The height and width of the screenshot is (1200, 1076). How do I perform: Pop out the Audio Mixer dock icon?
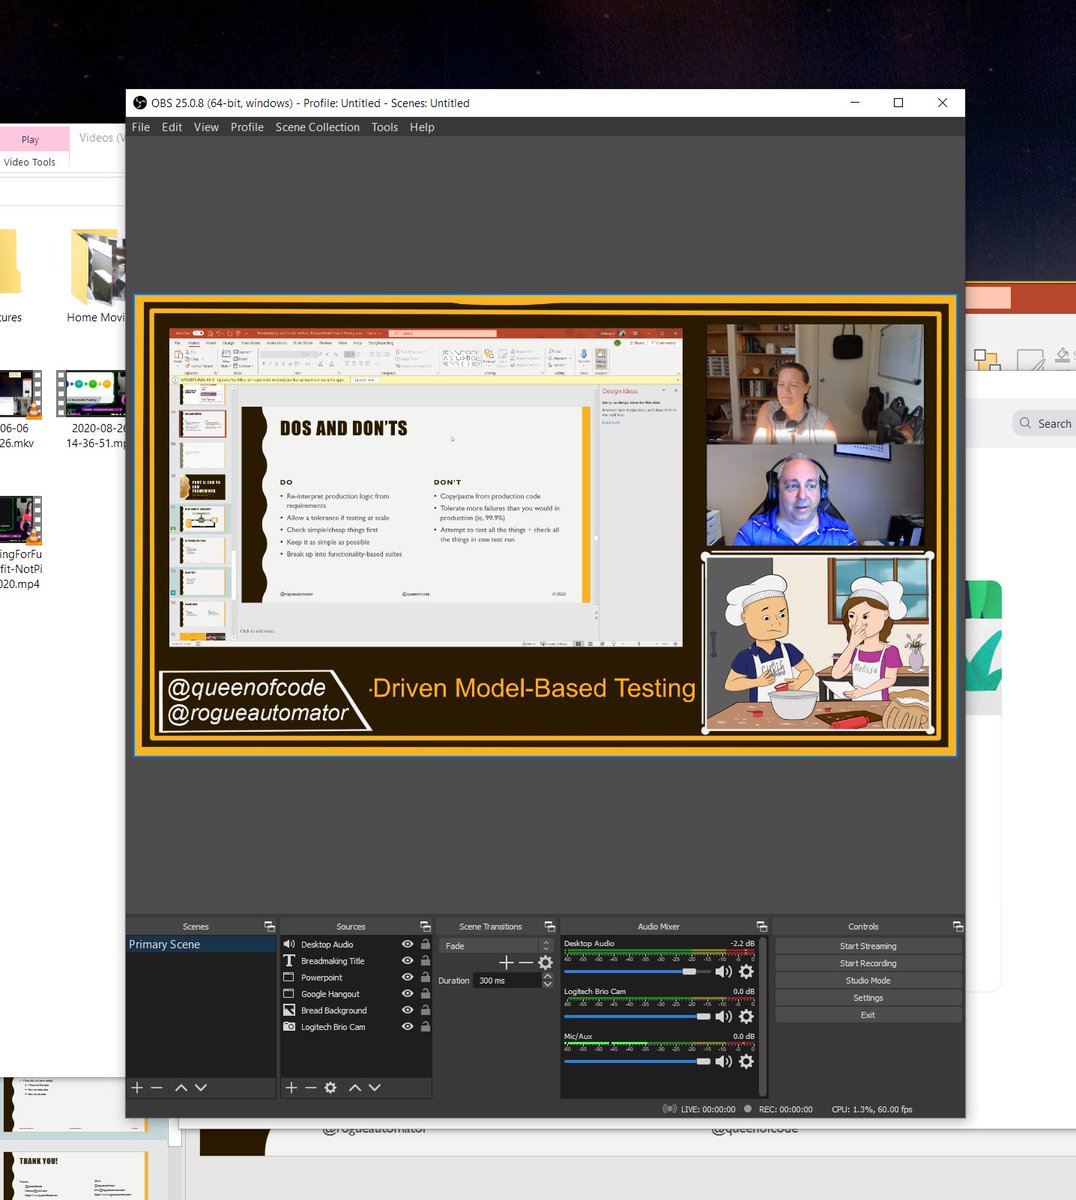762,926
